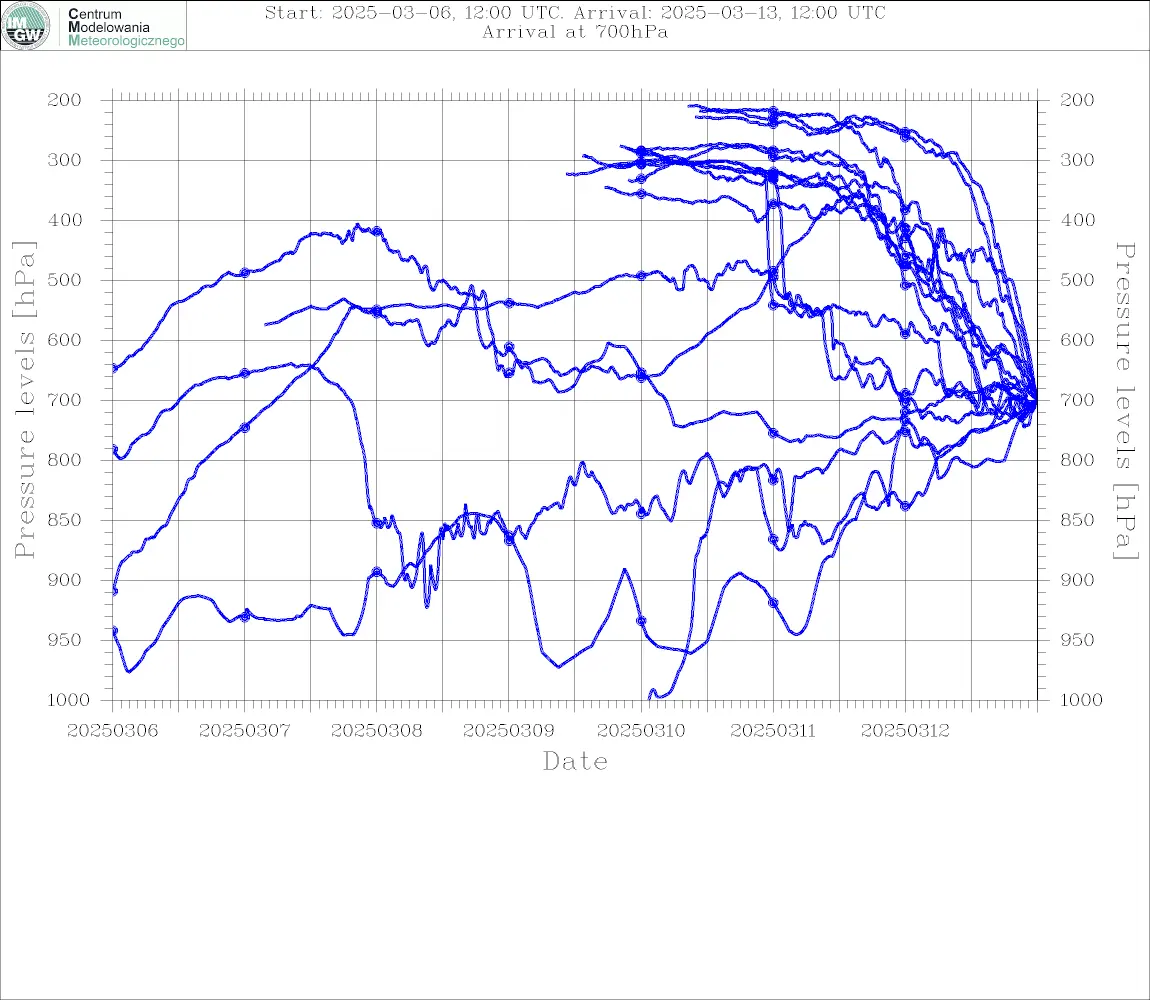Click the right axis 950 label
Screen dimensions: 1150x1000
(1077, 640)
